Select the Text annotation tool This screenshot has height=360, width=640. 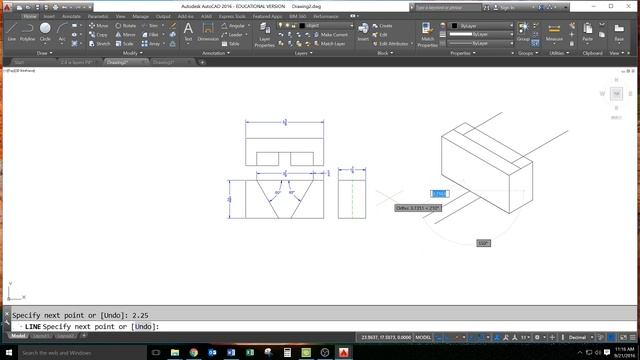(188, 32)
